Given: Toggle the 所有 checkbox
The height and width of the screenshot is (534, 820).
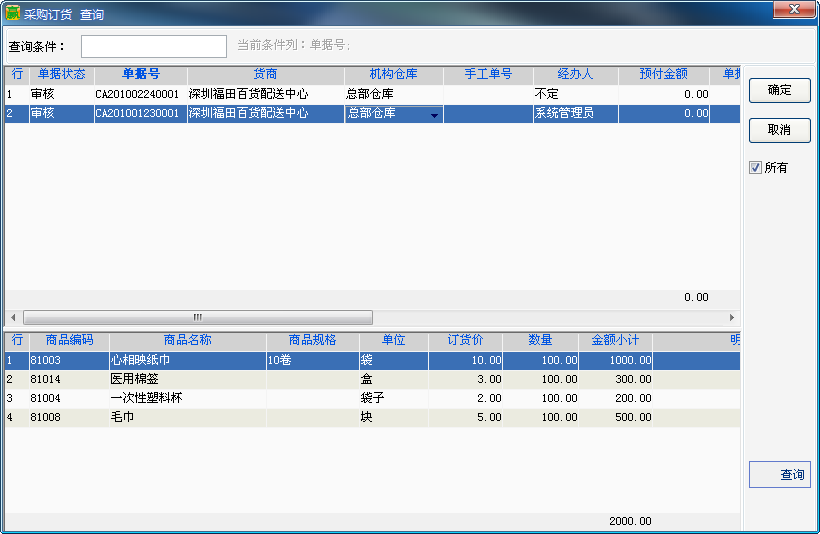Looking at the screenshot, I should click(756, 168).
